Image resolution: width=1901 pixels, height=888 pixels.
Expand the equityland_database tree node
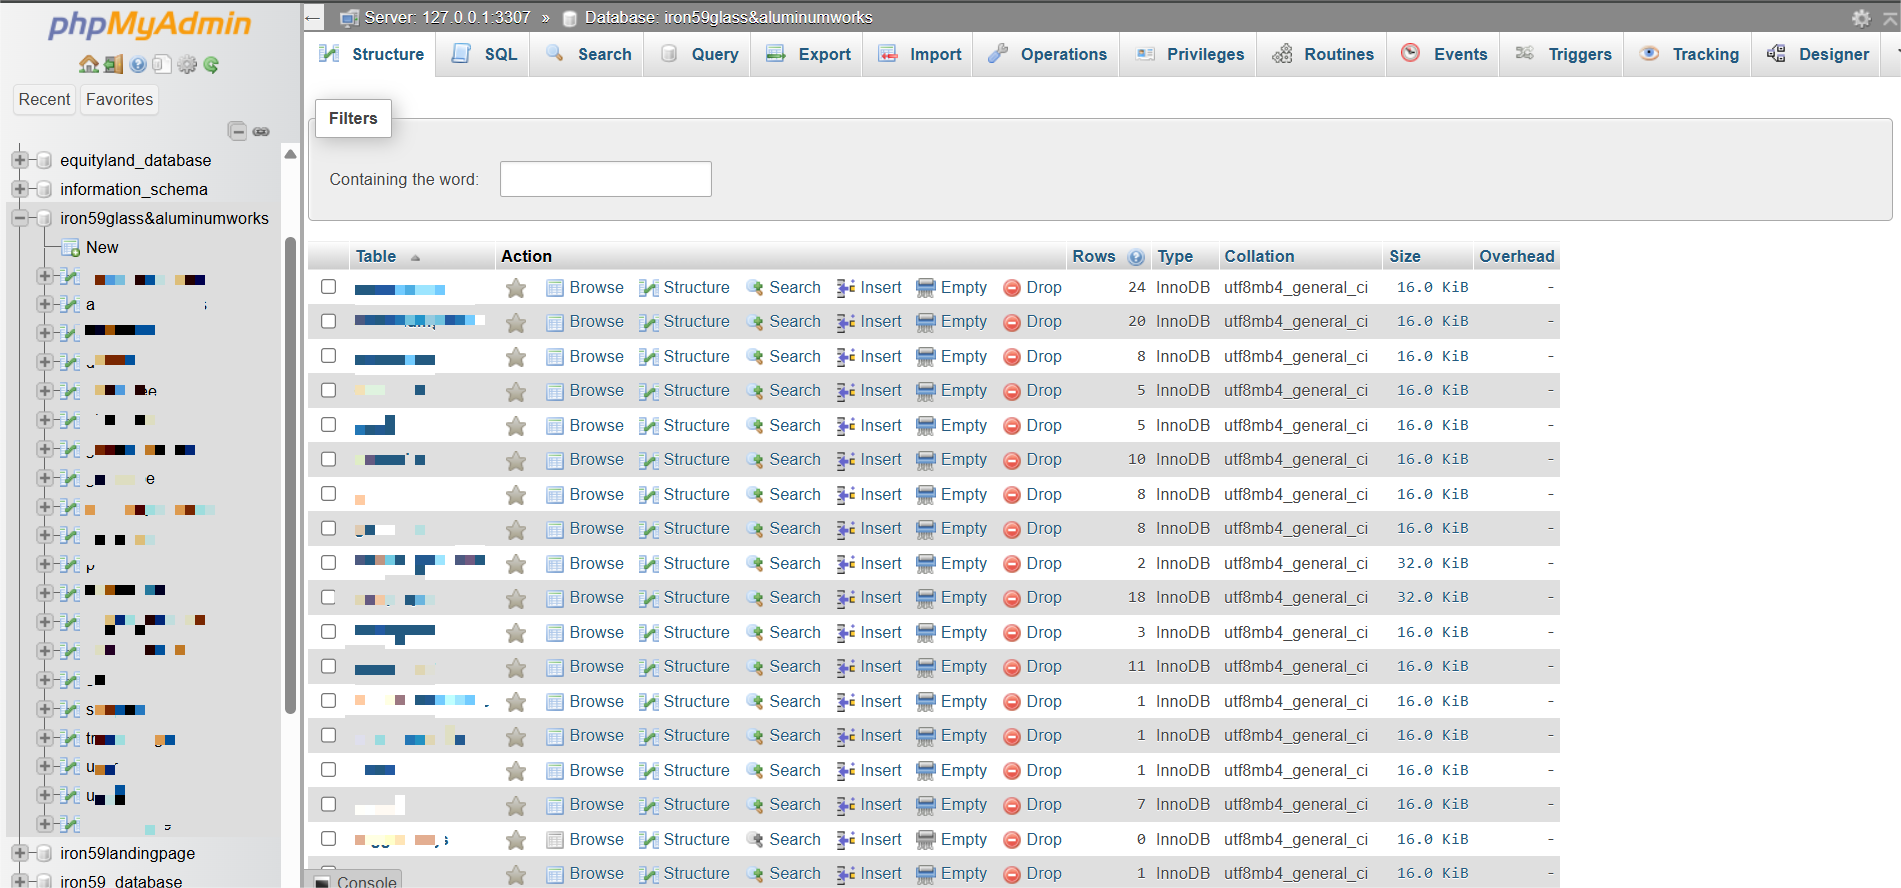(x=19, y=160)
